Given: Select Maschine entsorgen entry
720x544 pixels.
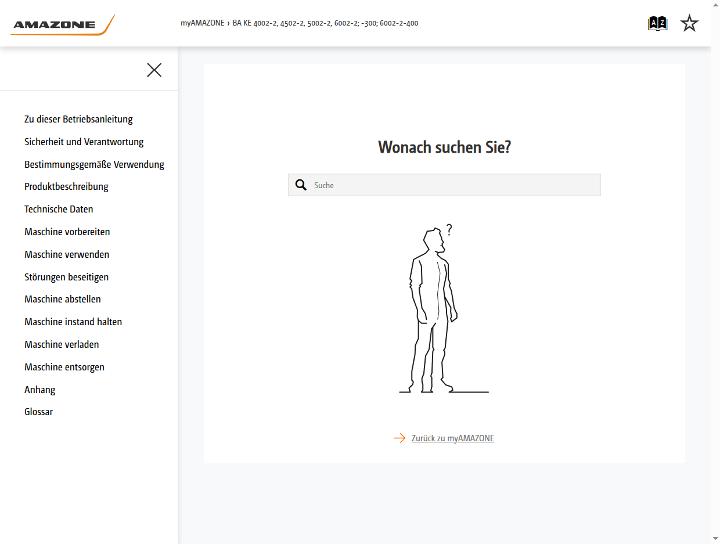Looking at the screenshot, I should [64, 367].
